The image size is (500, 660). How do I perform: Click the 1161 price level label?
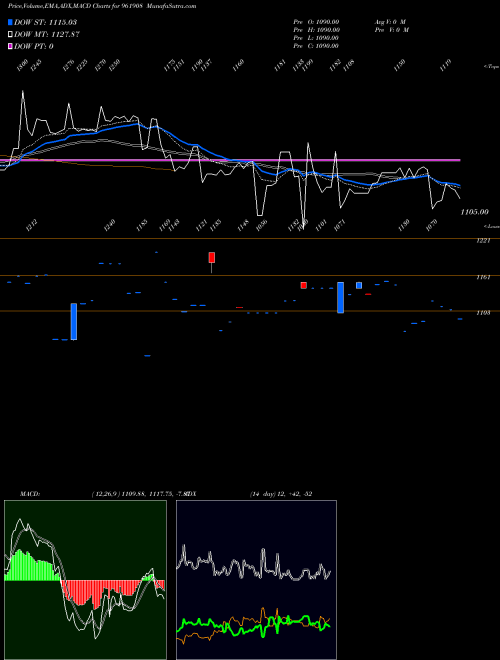click(485, 277)
